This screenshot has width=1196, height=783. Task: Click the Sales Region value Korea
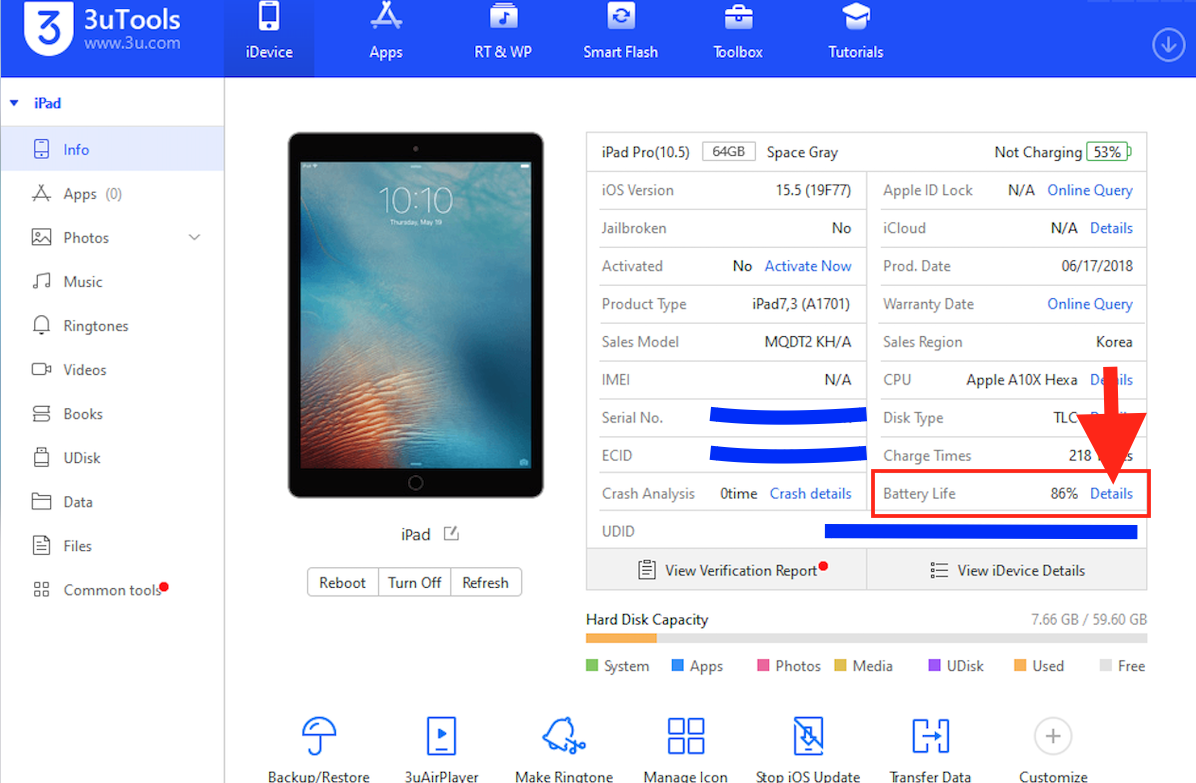[x=1114, y=342]
